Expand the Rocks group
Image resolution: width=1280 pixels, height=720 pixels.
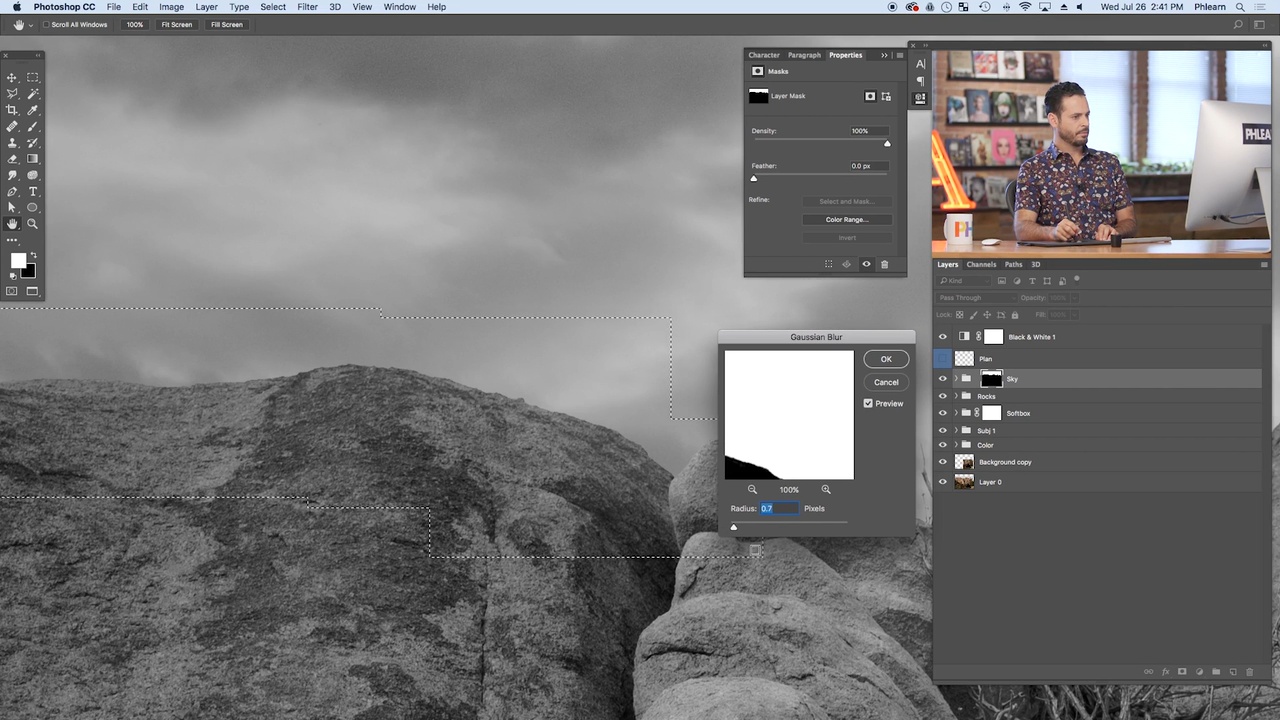(956, 396)
